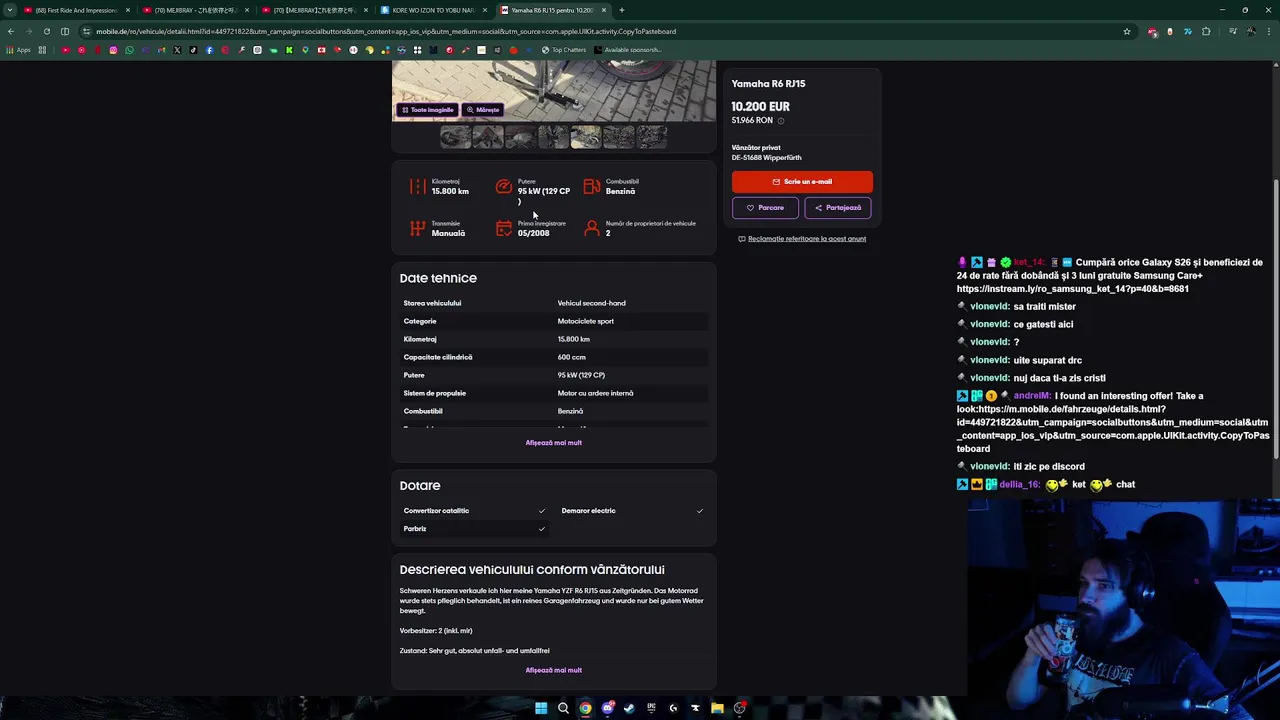
Task: Click the Demaror electric feature row
Action: pyautogui.click(x=632, y=511)
